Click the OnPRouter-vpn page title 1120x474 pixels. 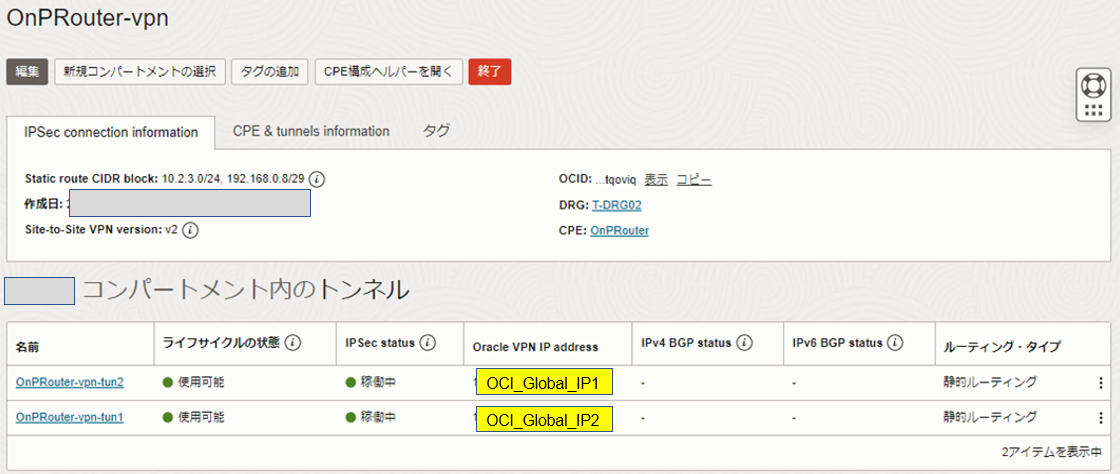click(87, 19)
